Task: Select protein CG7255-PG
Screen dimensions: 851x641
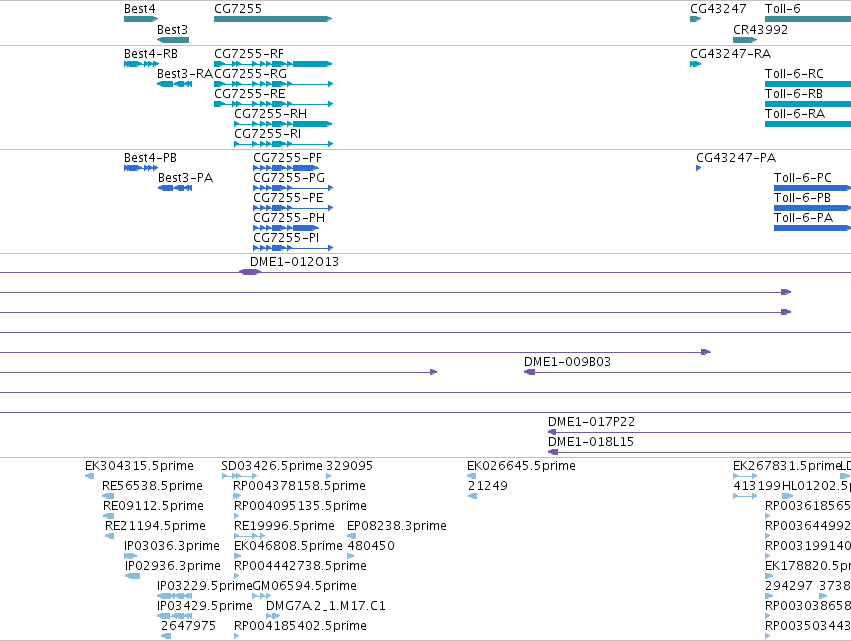Action: (x=293, y=188)
